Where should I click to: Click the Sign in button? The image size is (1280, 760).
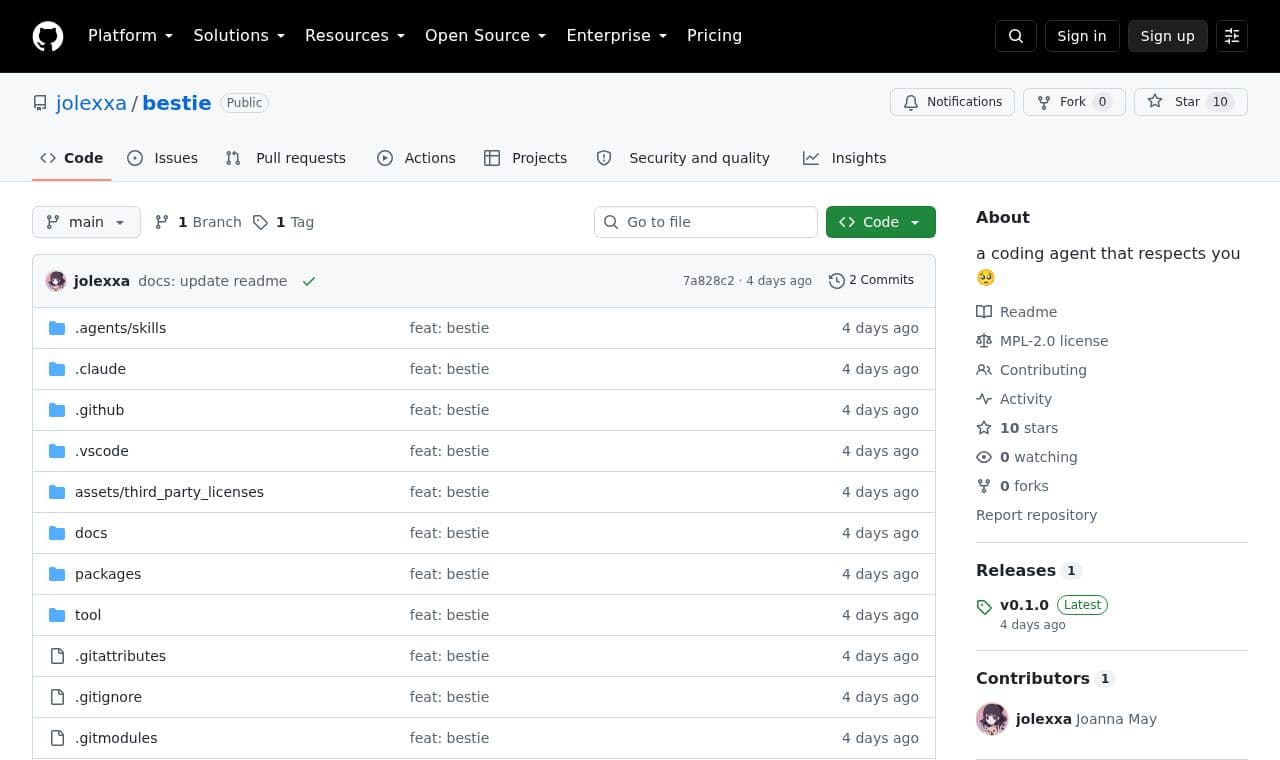[1082, 36]
